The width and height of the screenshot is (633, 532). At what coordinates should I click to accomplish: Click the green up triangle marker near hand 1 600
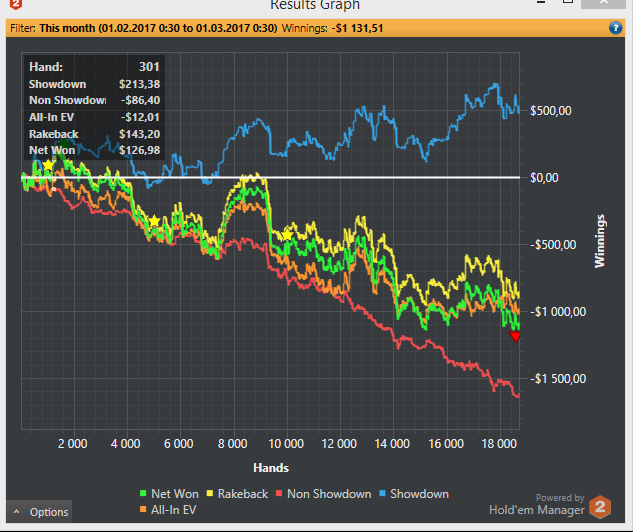[x=65, y=143]
